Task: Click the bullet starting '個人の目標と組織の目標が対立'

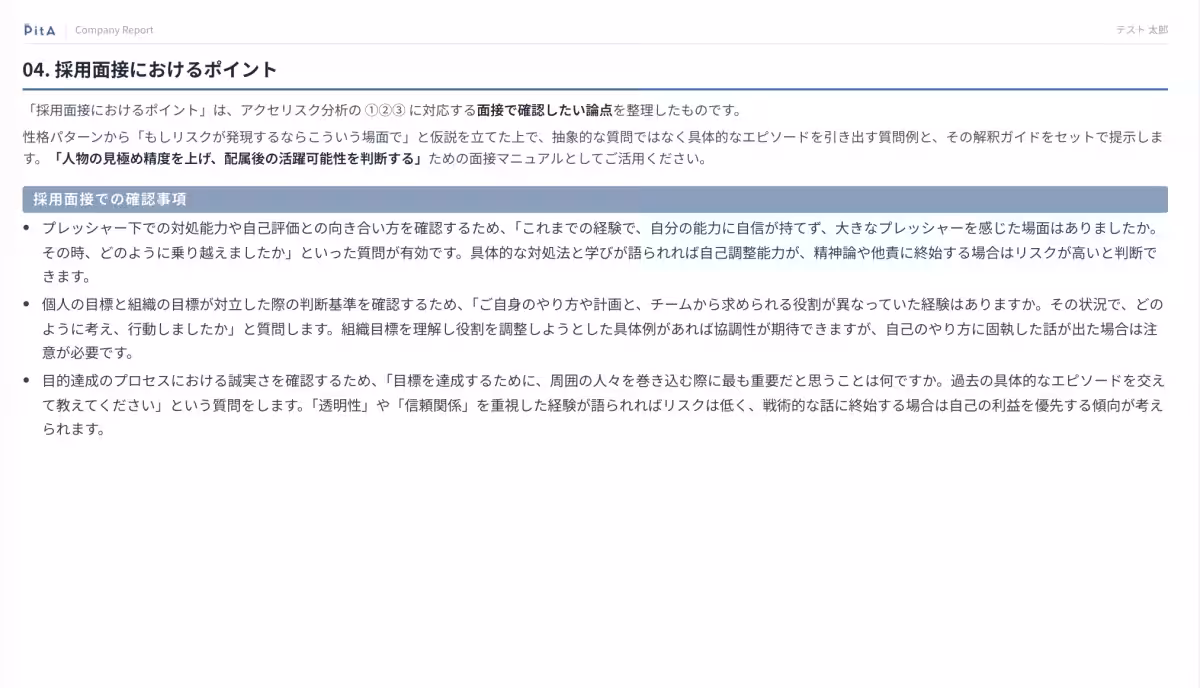Action: [x=603, y=328]
